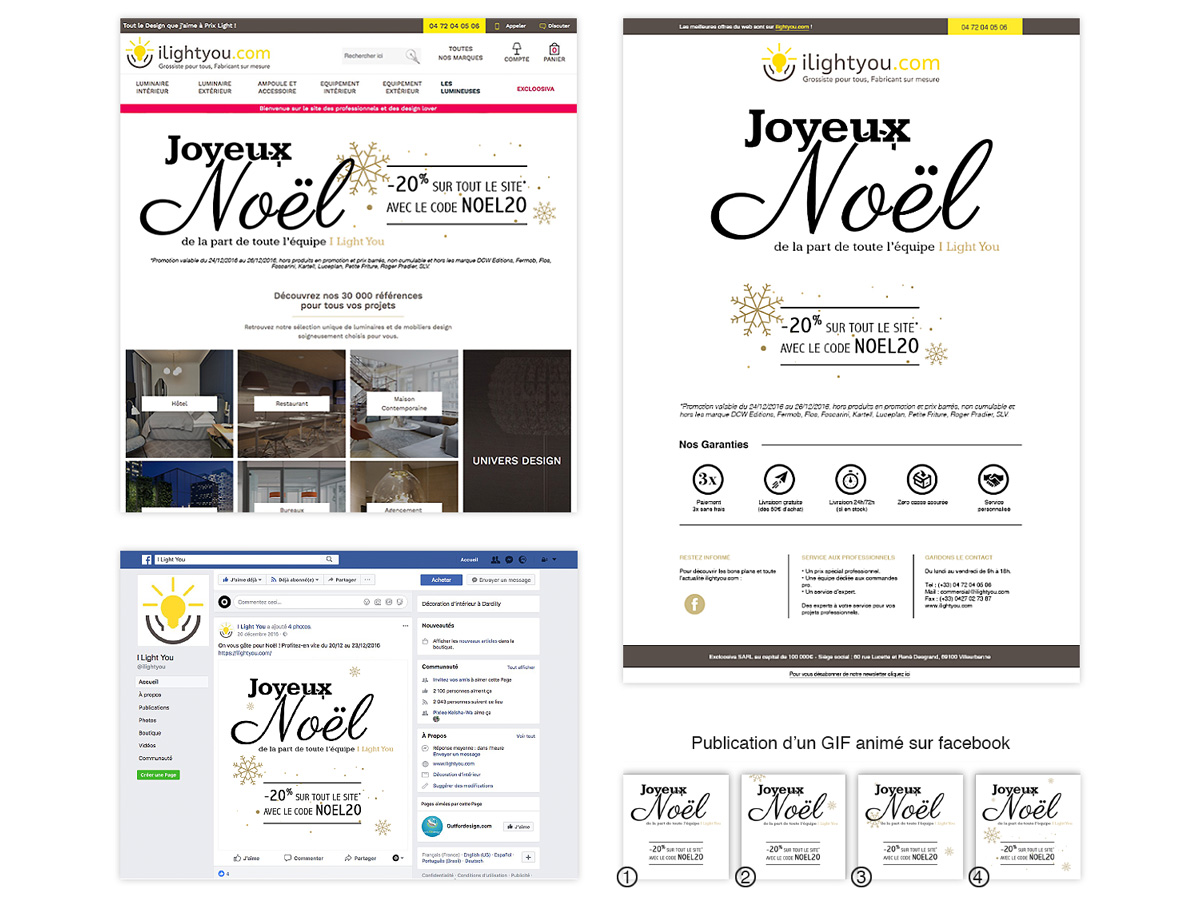This screenshot has width=1200, height=900.
Task: Open the Luminaire Intérieur menu
Action: click(152, 88)
